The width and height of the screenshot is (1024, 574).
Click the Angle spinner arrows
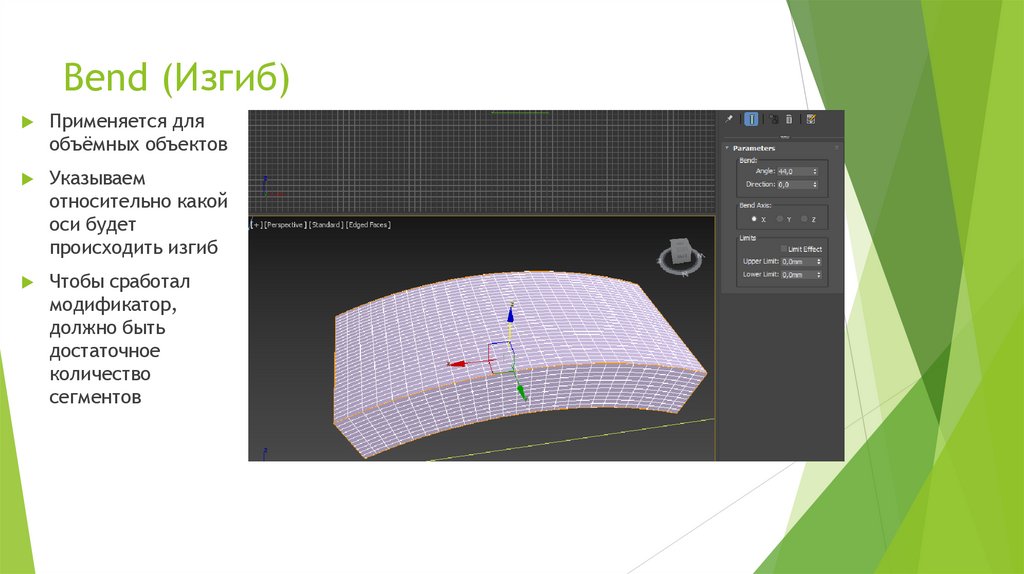pyautogui.click(x=815, y=171)
